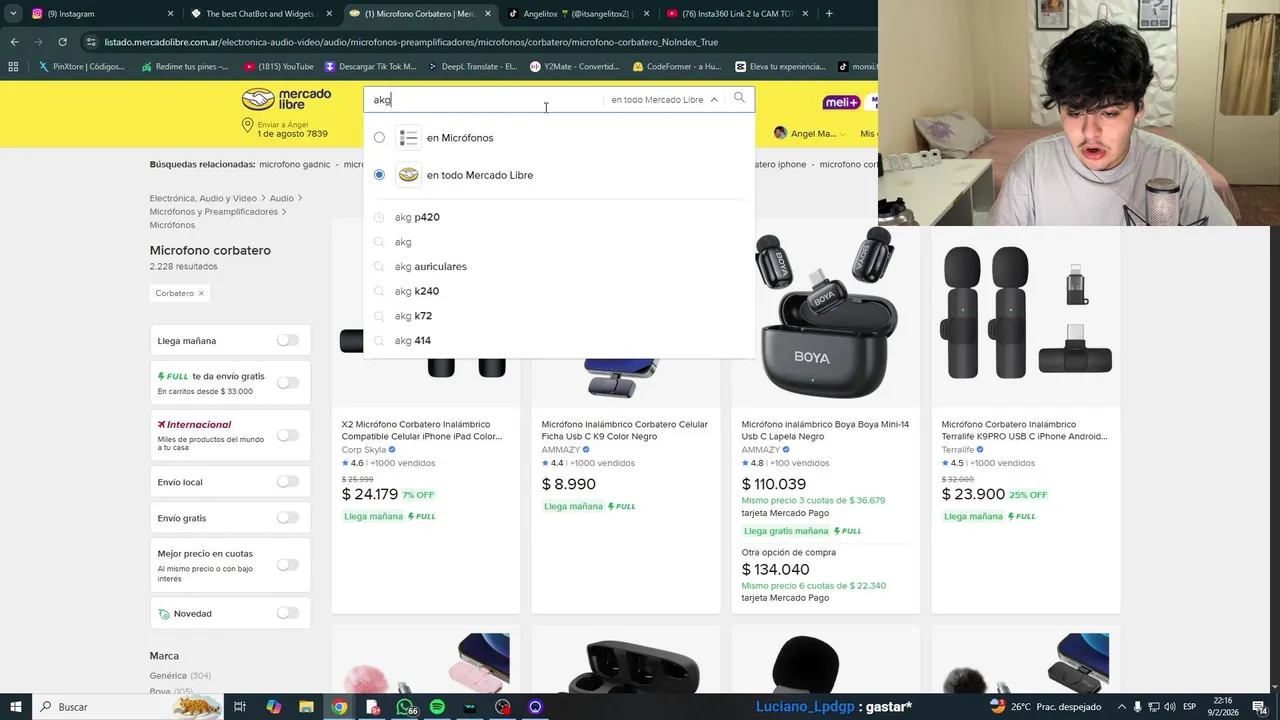
Task: Switch to the Insta360 Link 2 YouTube tab
Action: point(738,14)
